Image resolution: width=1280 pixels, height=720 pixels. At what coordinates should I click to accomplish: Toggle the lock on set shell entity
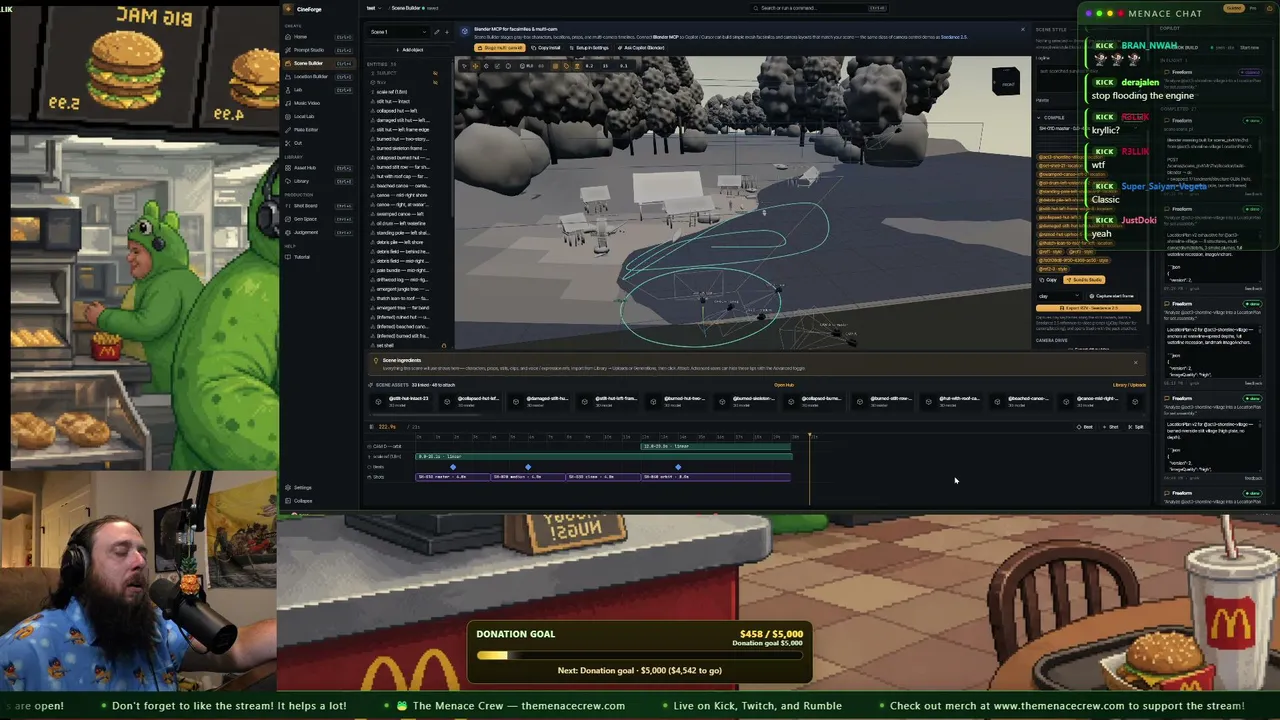[x=444, y=346]
